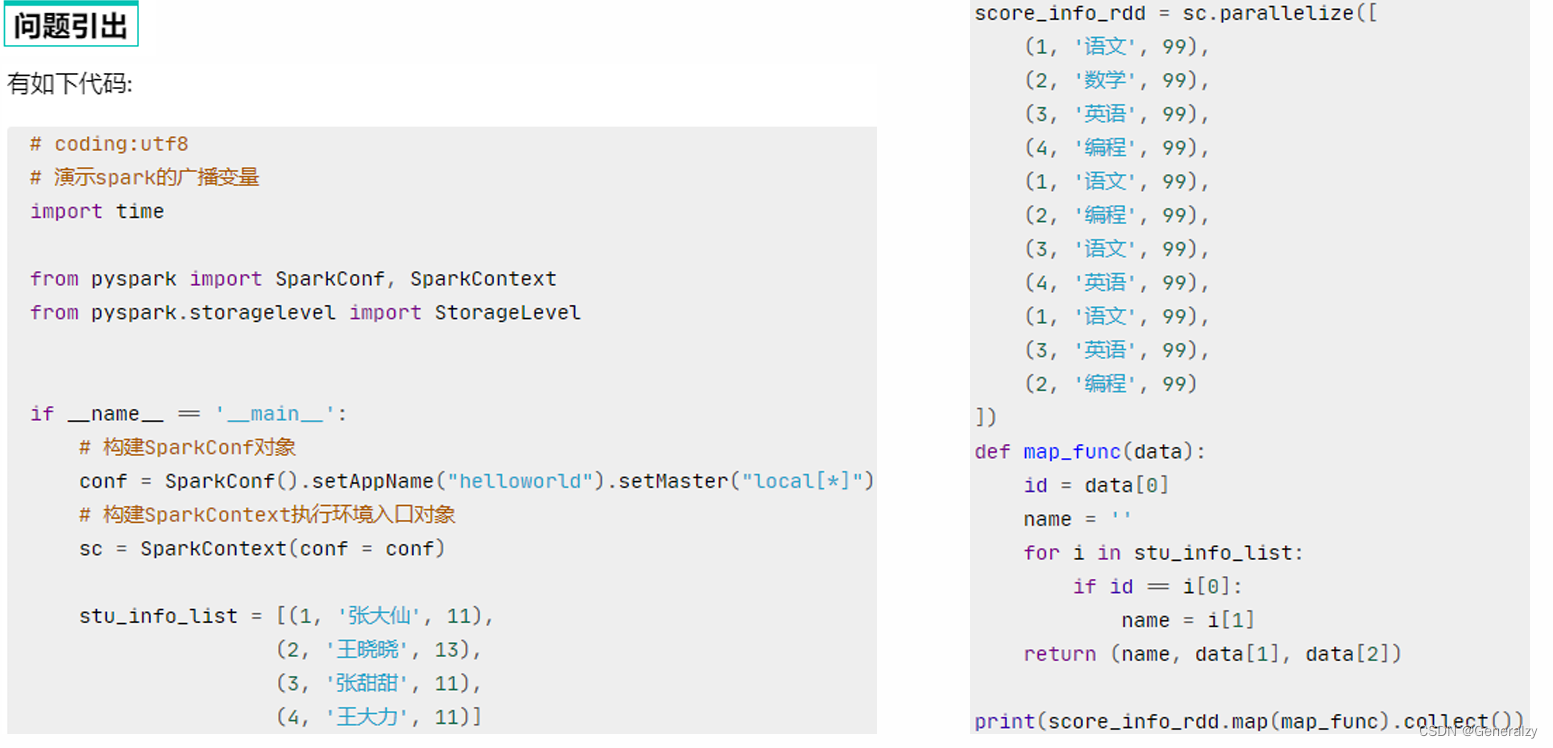Click the 'from pyspark.storagelevel import StorageLevel' line

pos(305,312)
